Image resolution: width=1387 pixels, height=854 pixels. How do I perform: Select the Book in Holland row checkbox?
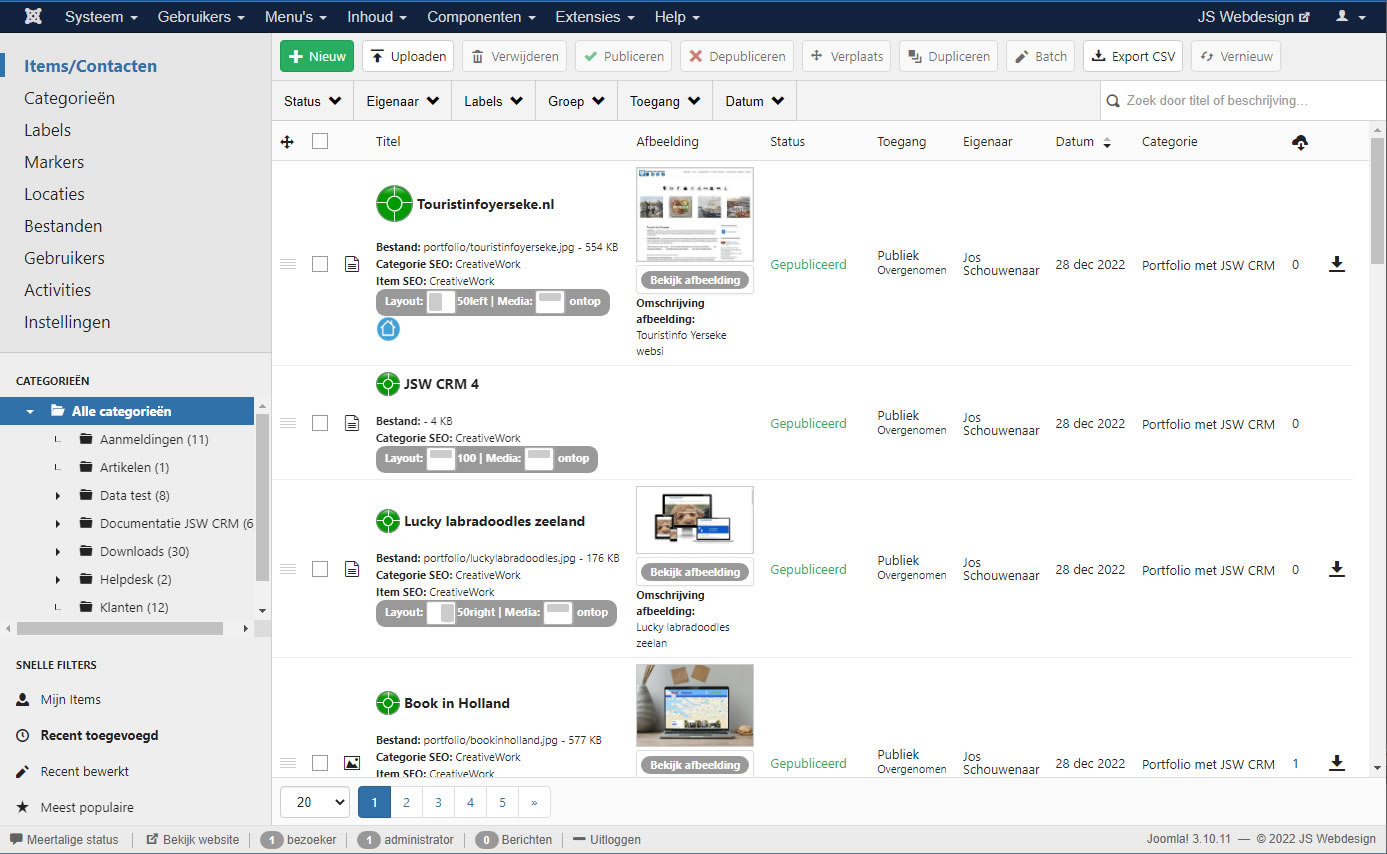tap(320, 763)
